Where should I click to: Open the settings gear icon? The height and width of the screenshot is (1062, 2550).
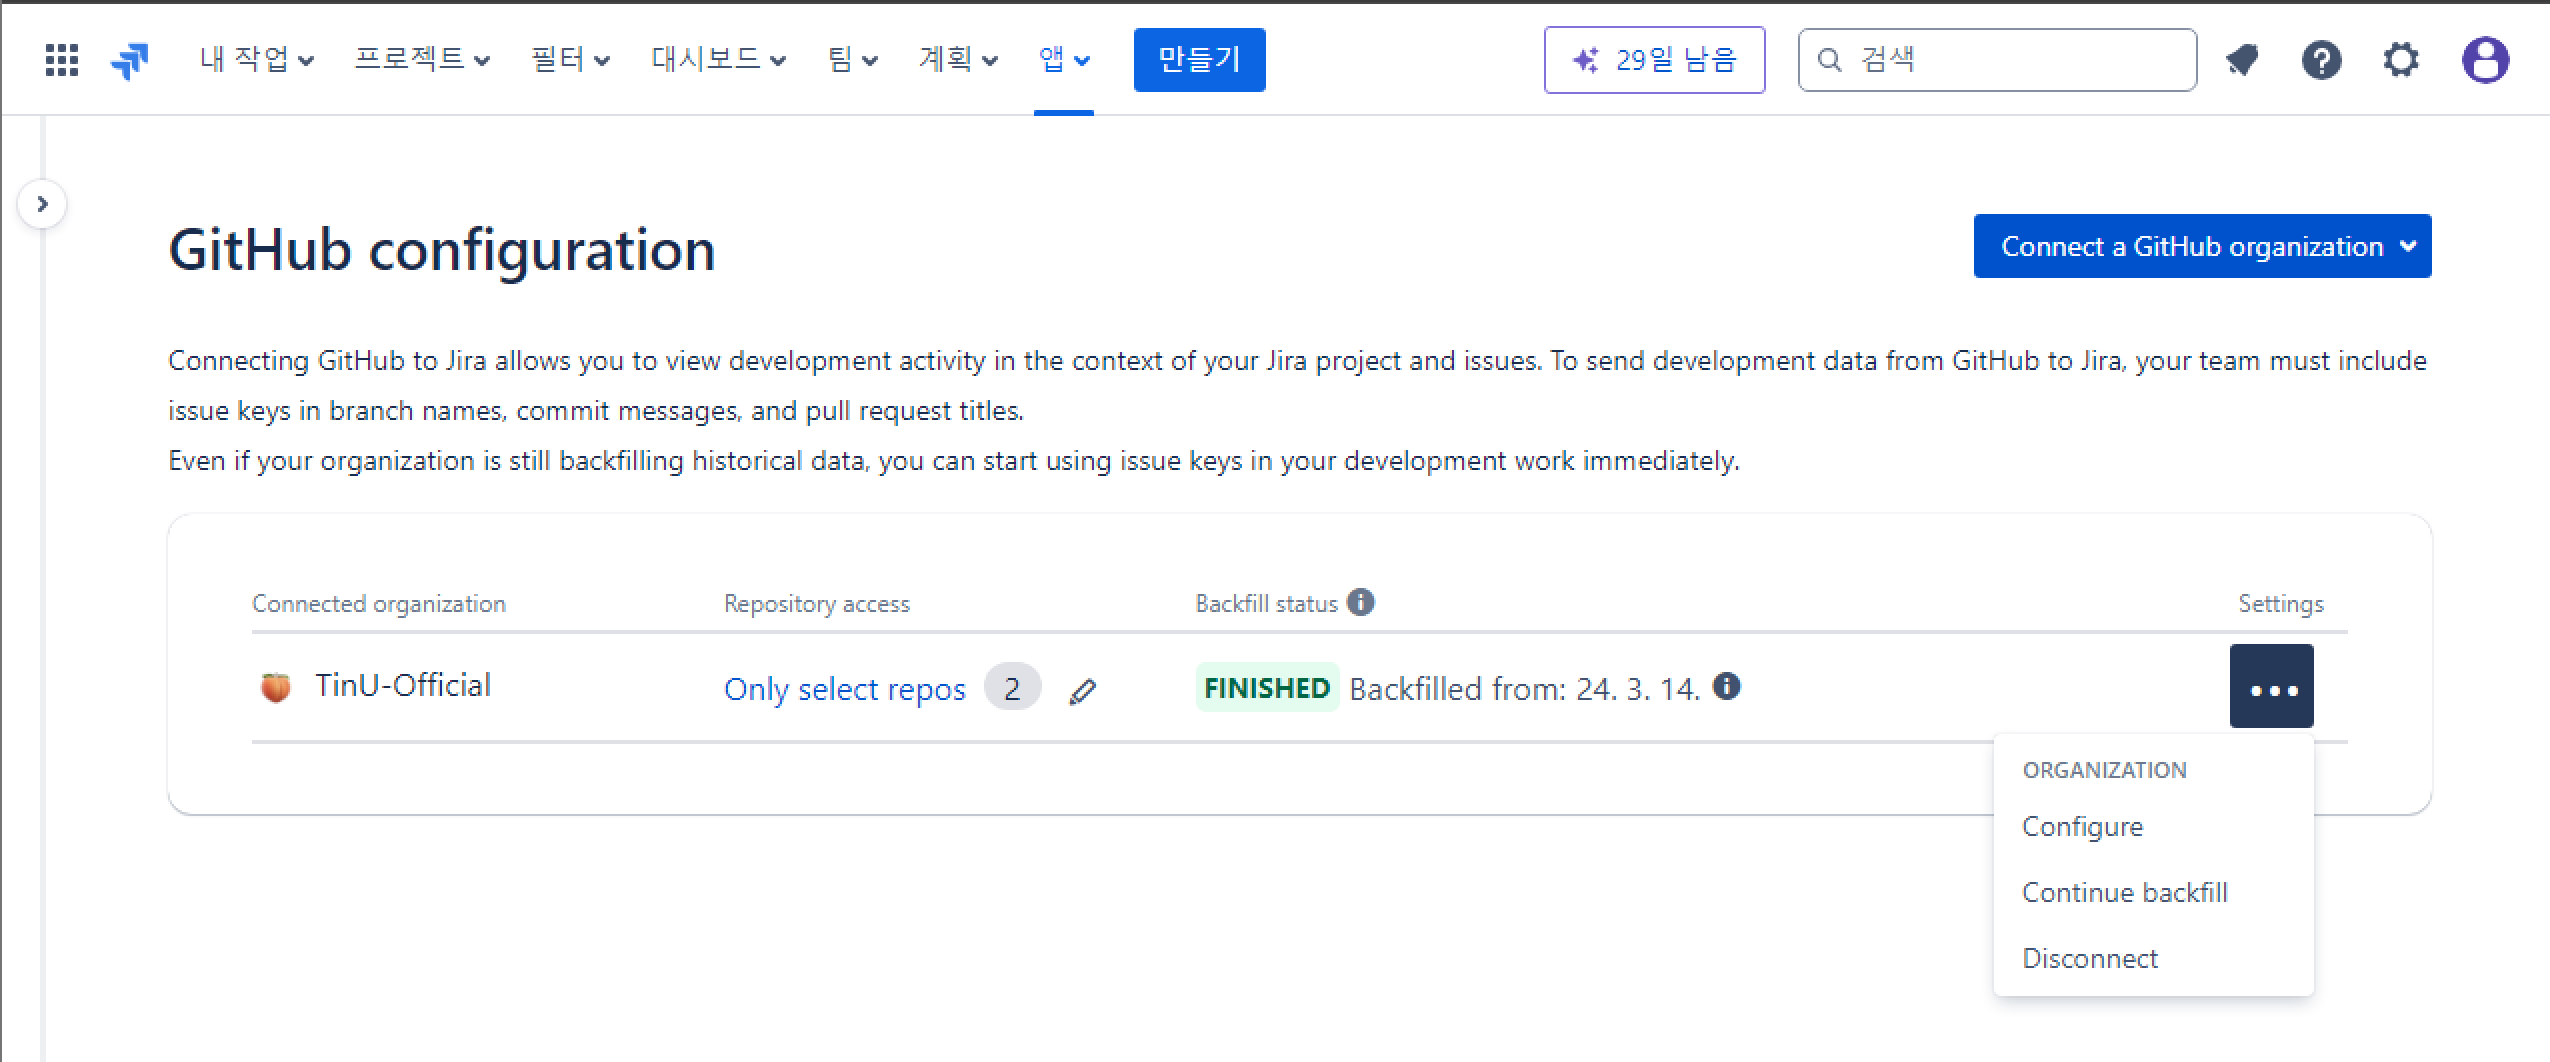pyautogui.click(x=2400, y=60)
